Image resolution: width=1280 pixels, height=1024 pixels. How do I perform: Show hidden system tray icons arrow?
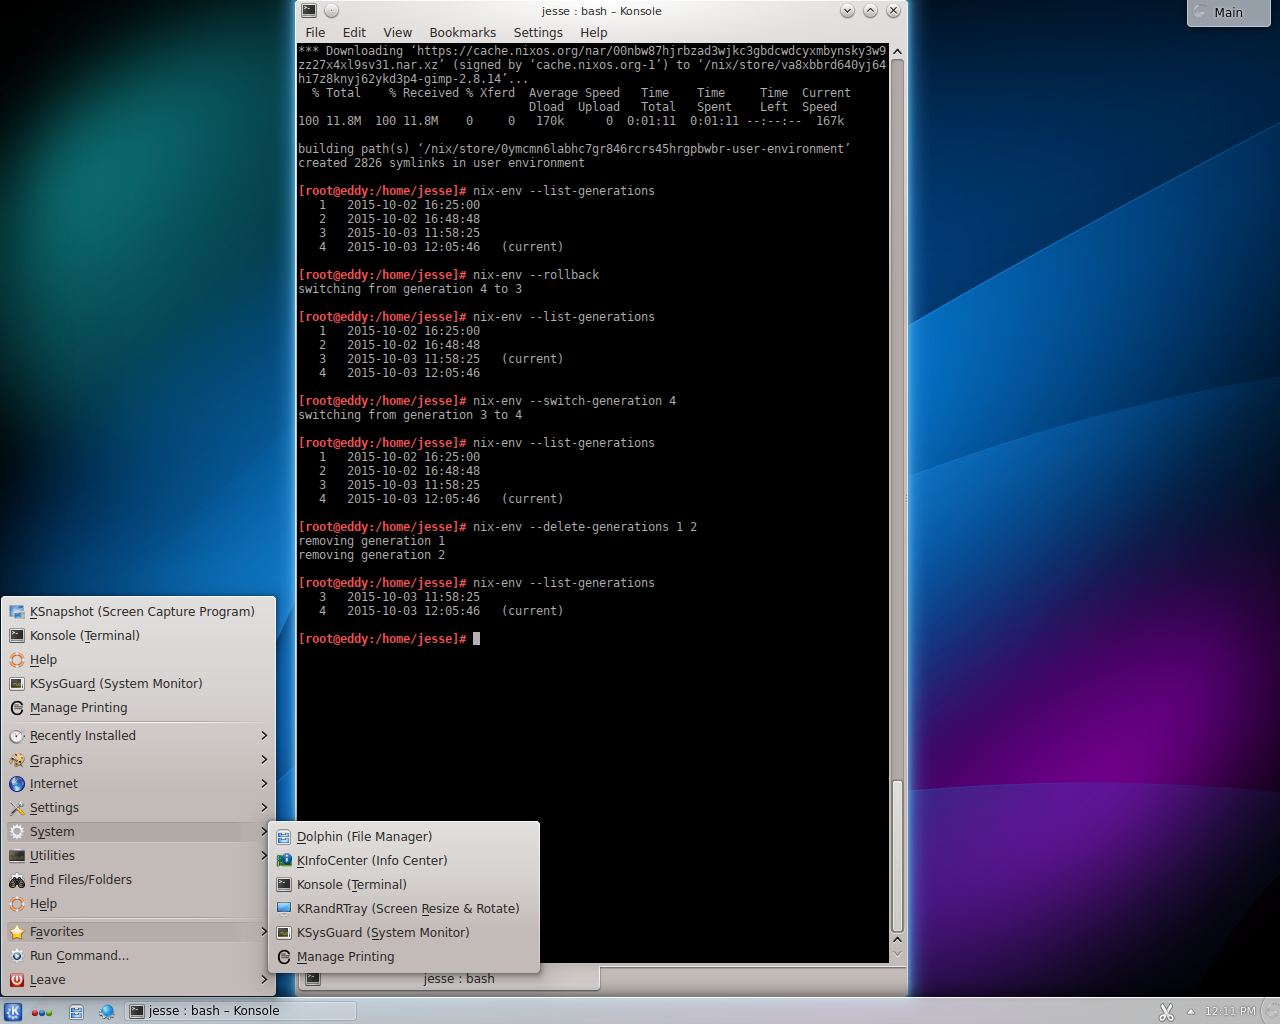[x=1190, y=1012]
